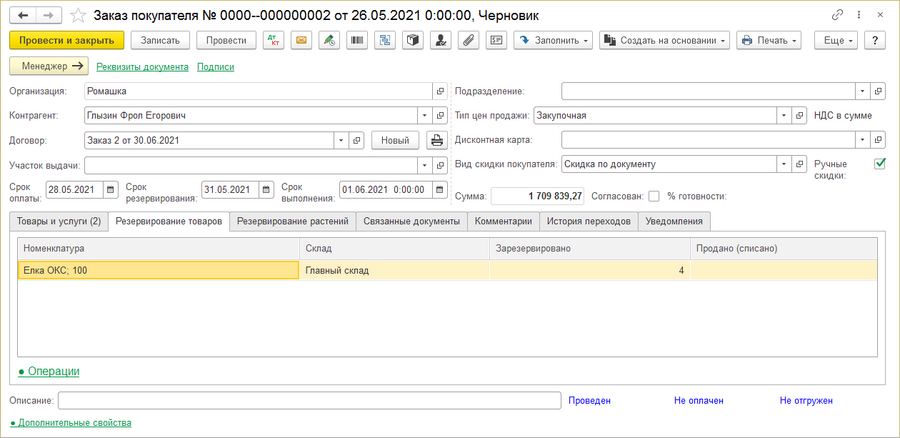
Task: Open the Контрагент record icon
Action: click(x=440, y=115)
